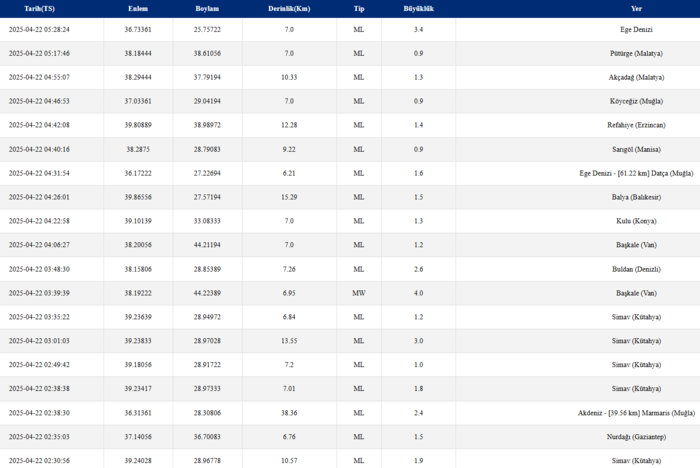The width and height of the screenshot is (700, 468).
Task: Click magnitude value 4.0
Action: pyautogui.click(x=418, y=293)
